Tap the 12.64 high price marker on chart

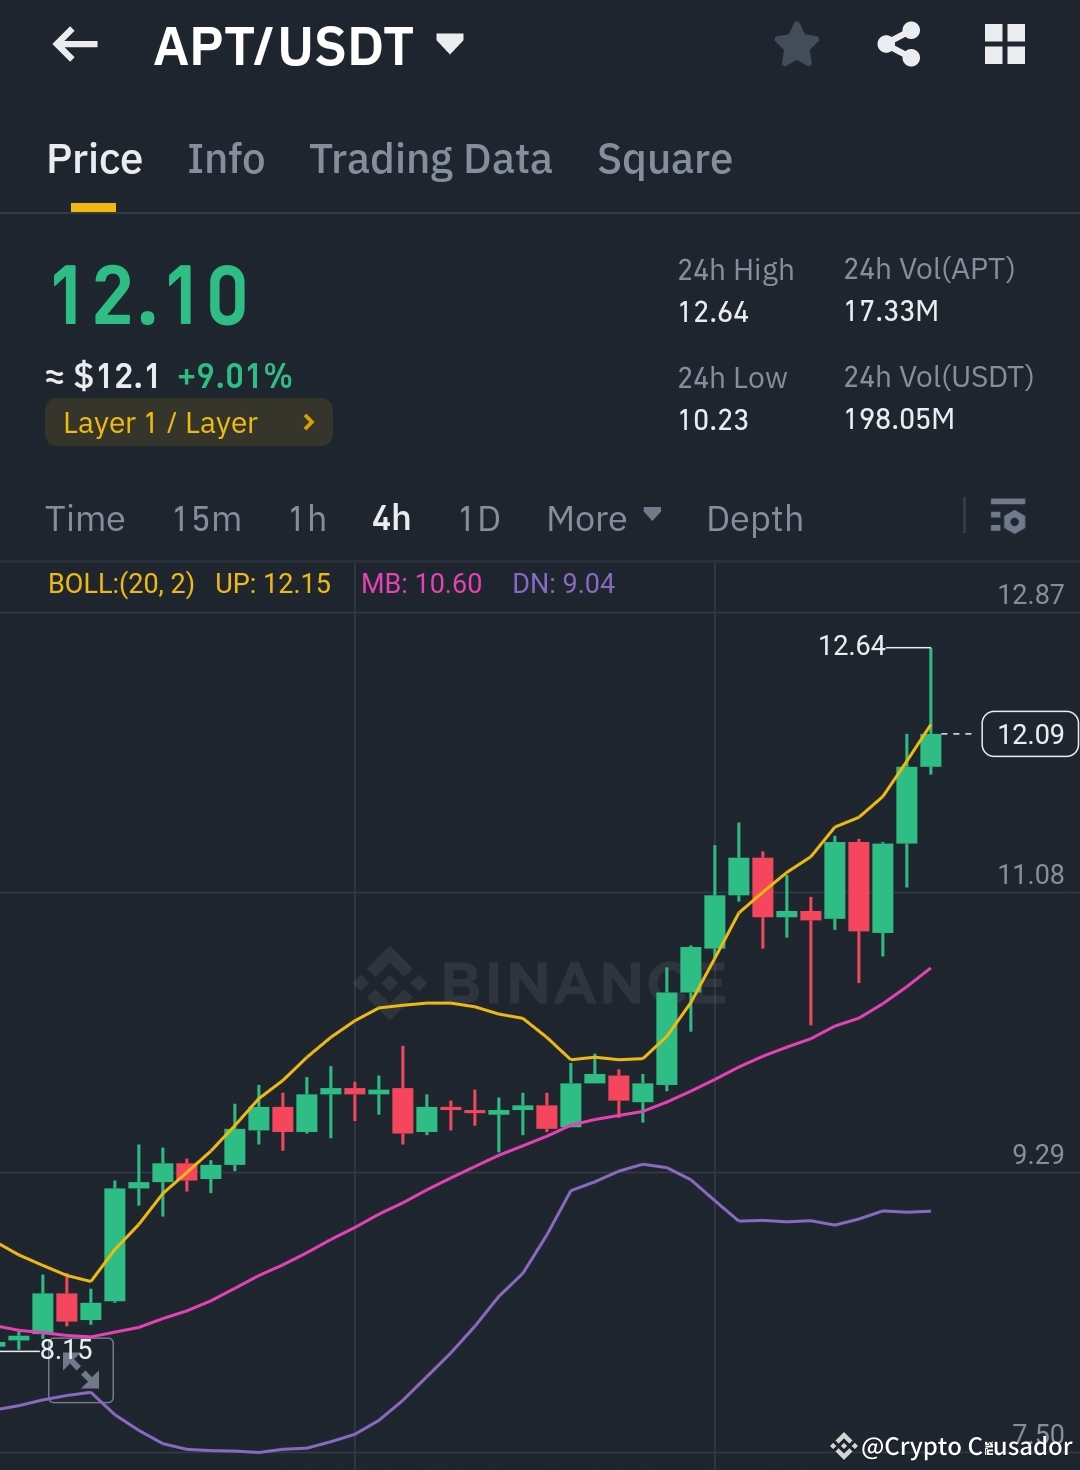[x=852, y=646]
